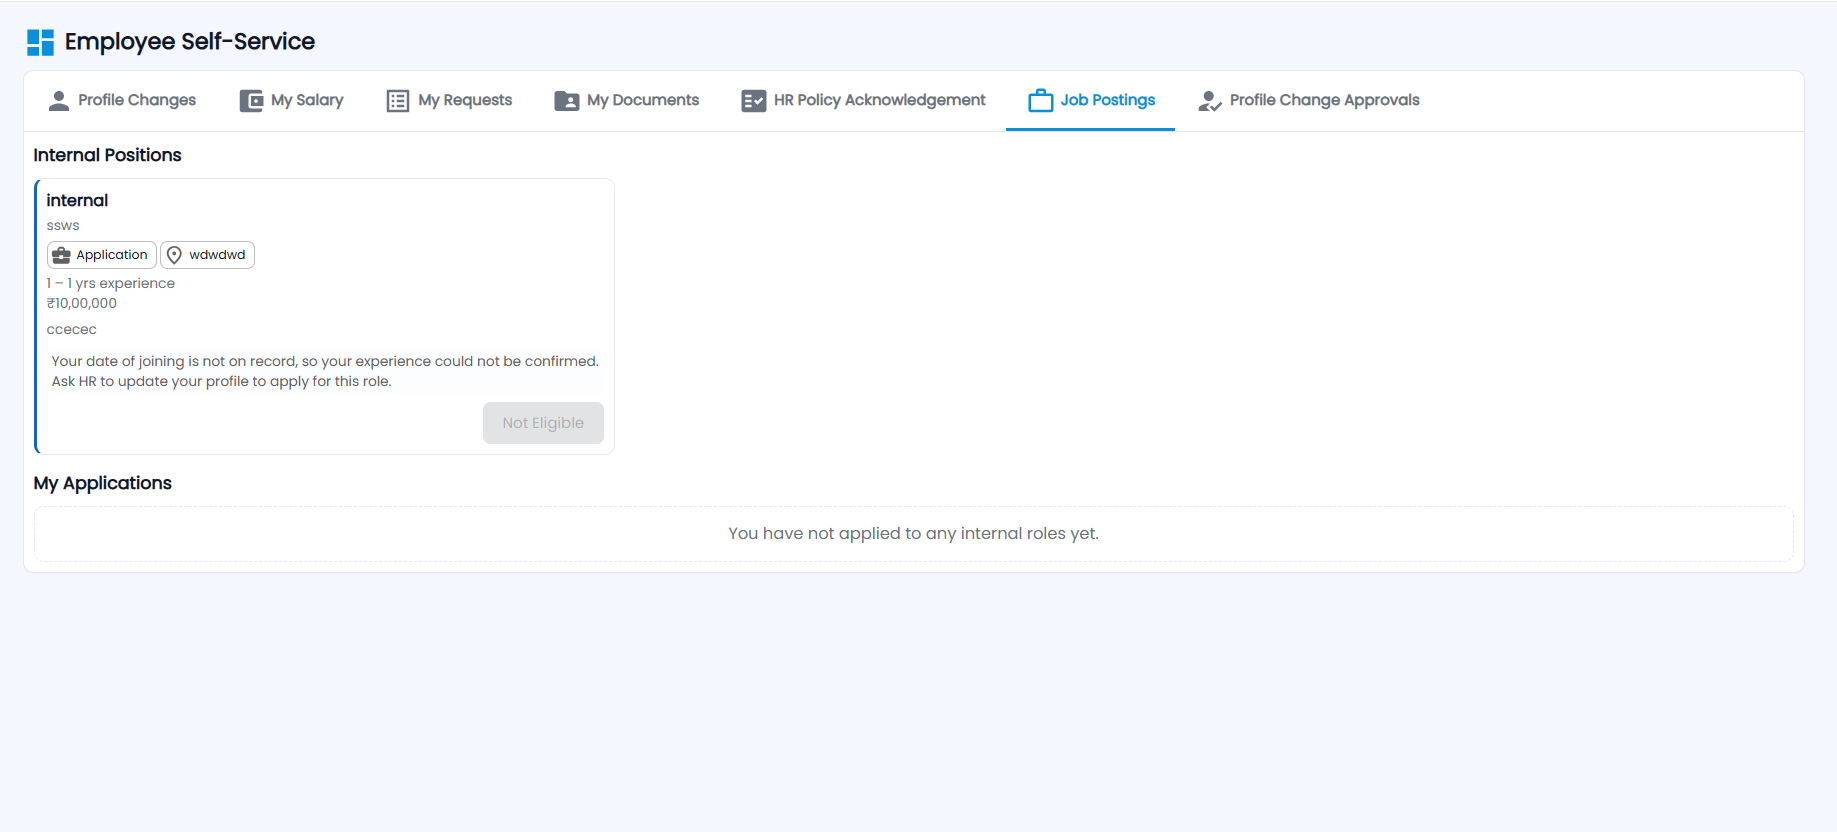1837x832 pixels.
Task: Click the ₹10,00,000 salary value
Action: pos(82,304)
